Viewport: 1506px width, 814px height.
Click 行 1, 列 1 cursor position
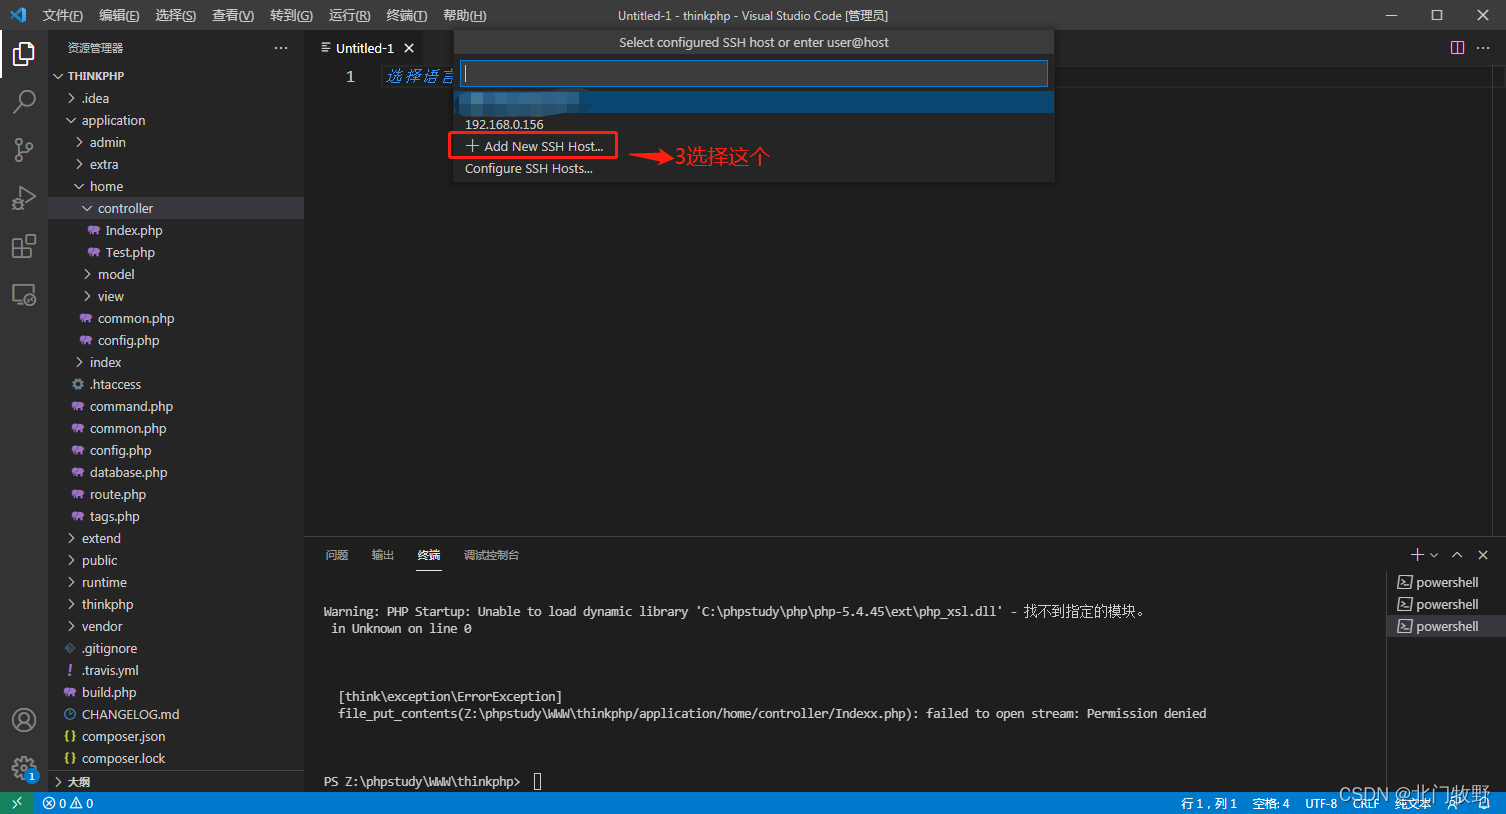click(1209, 803)
